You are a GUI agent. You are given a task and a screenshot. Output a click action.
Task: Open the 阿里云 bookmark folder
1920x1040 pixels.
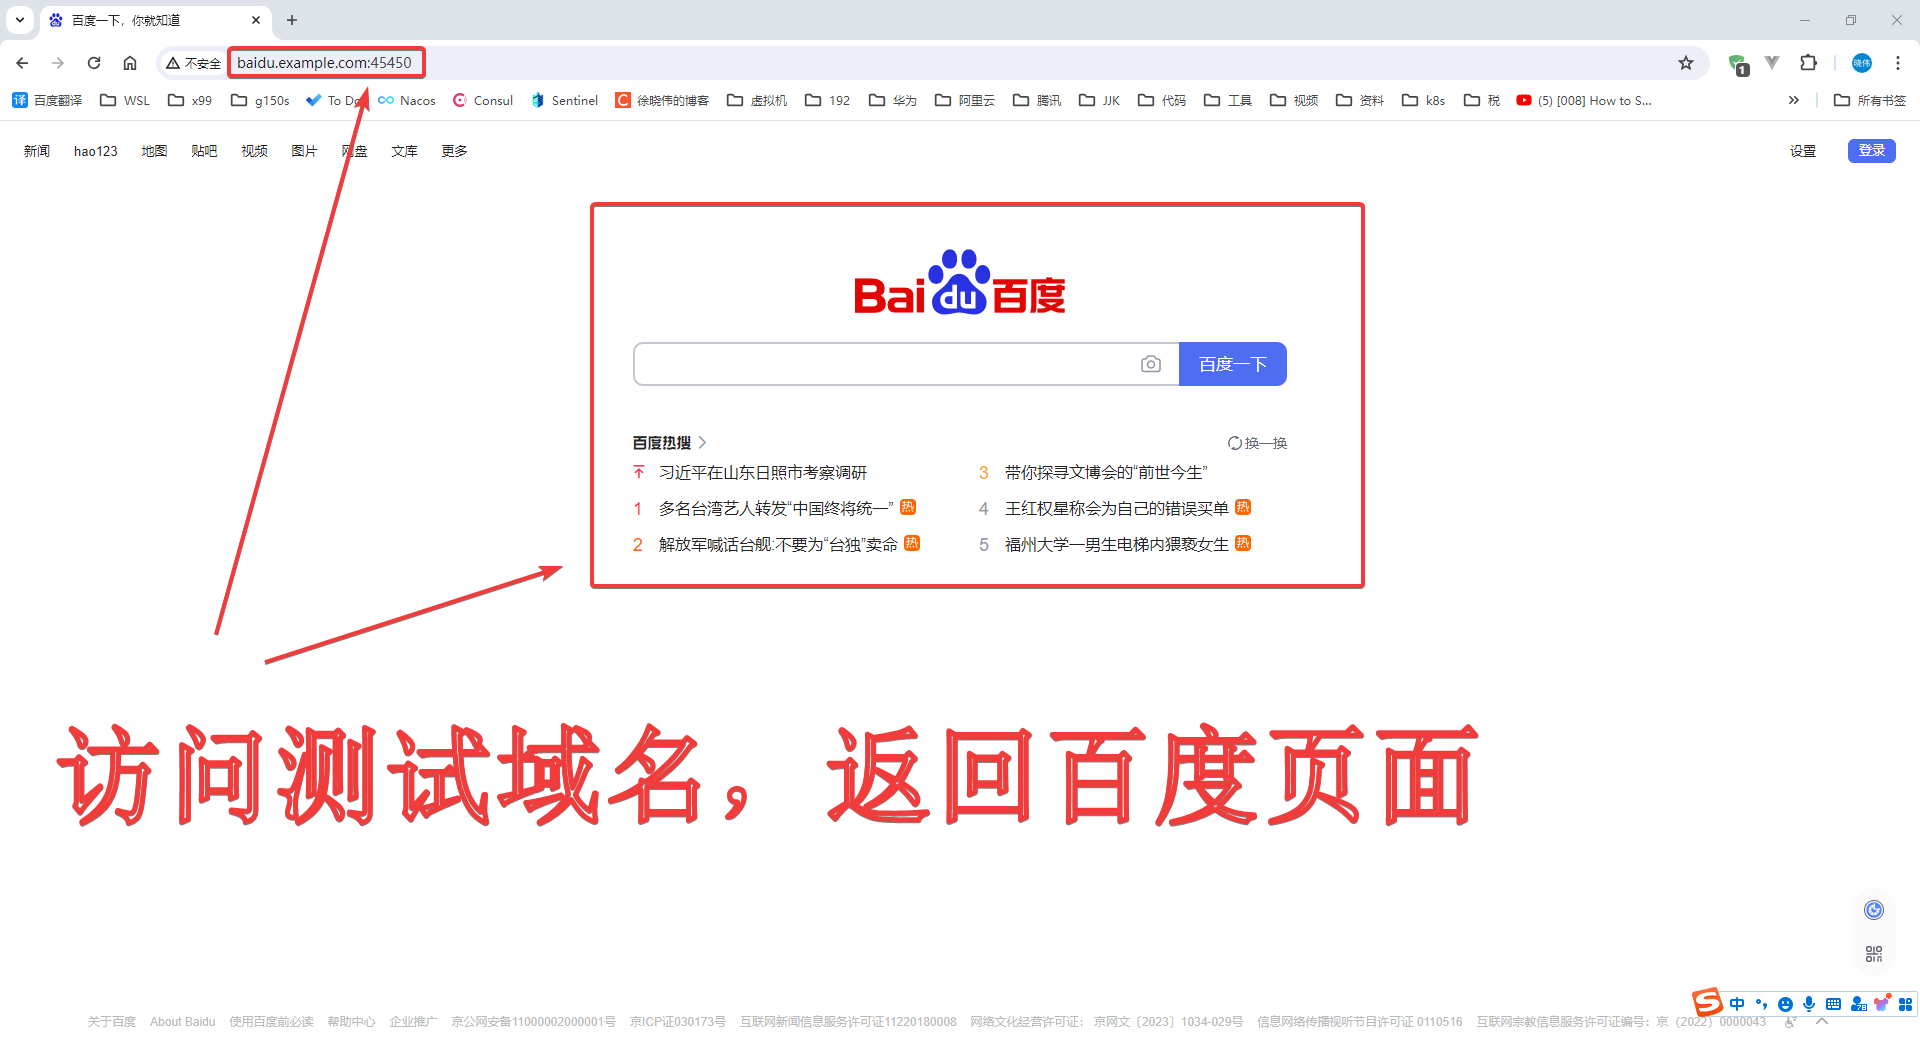[x=965, y=100]
